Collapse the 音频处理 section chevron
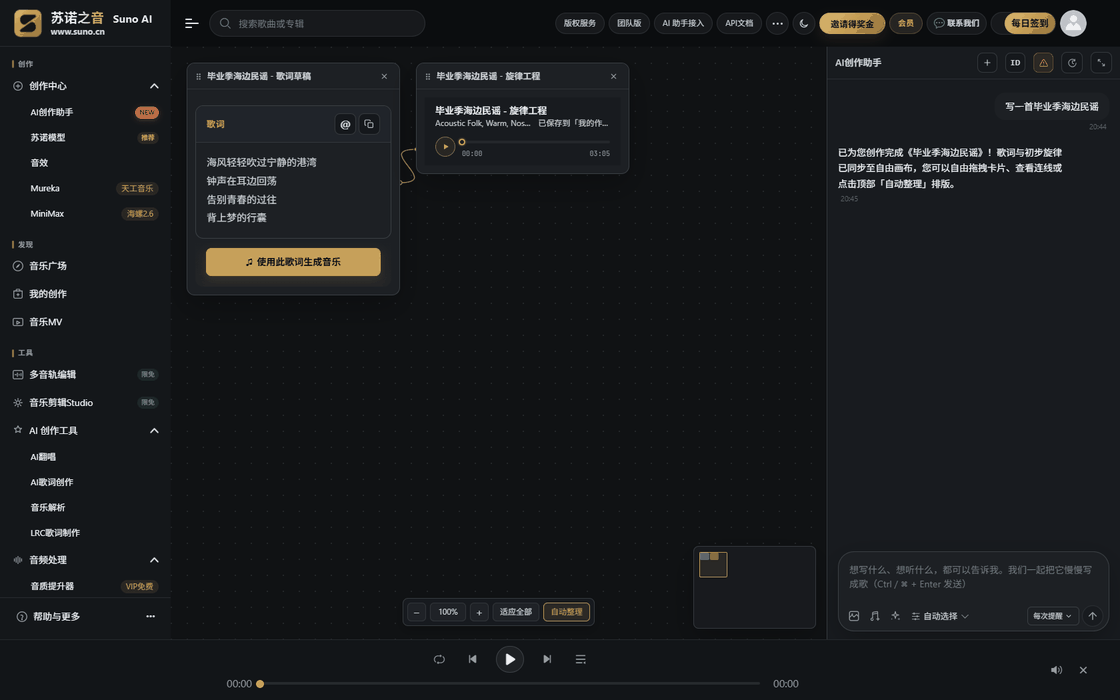This screenshot has width=1120, height=700. click(154, 560)
